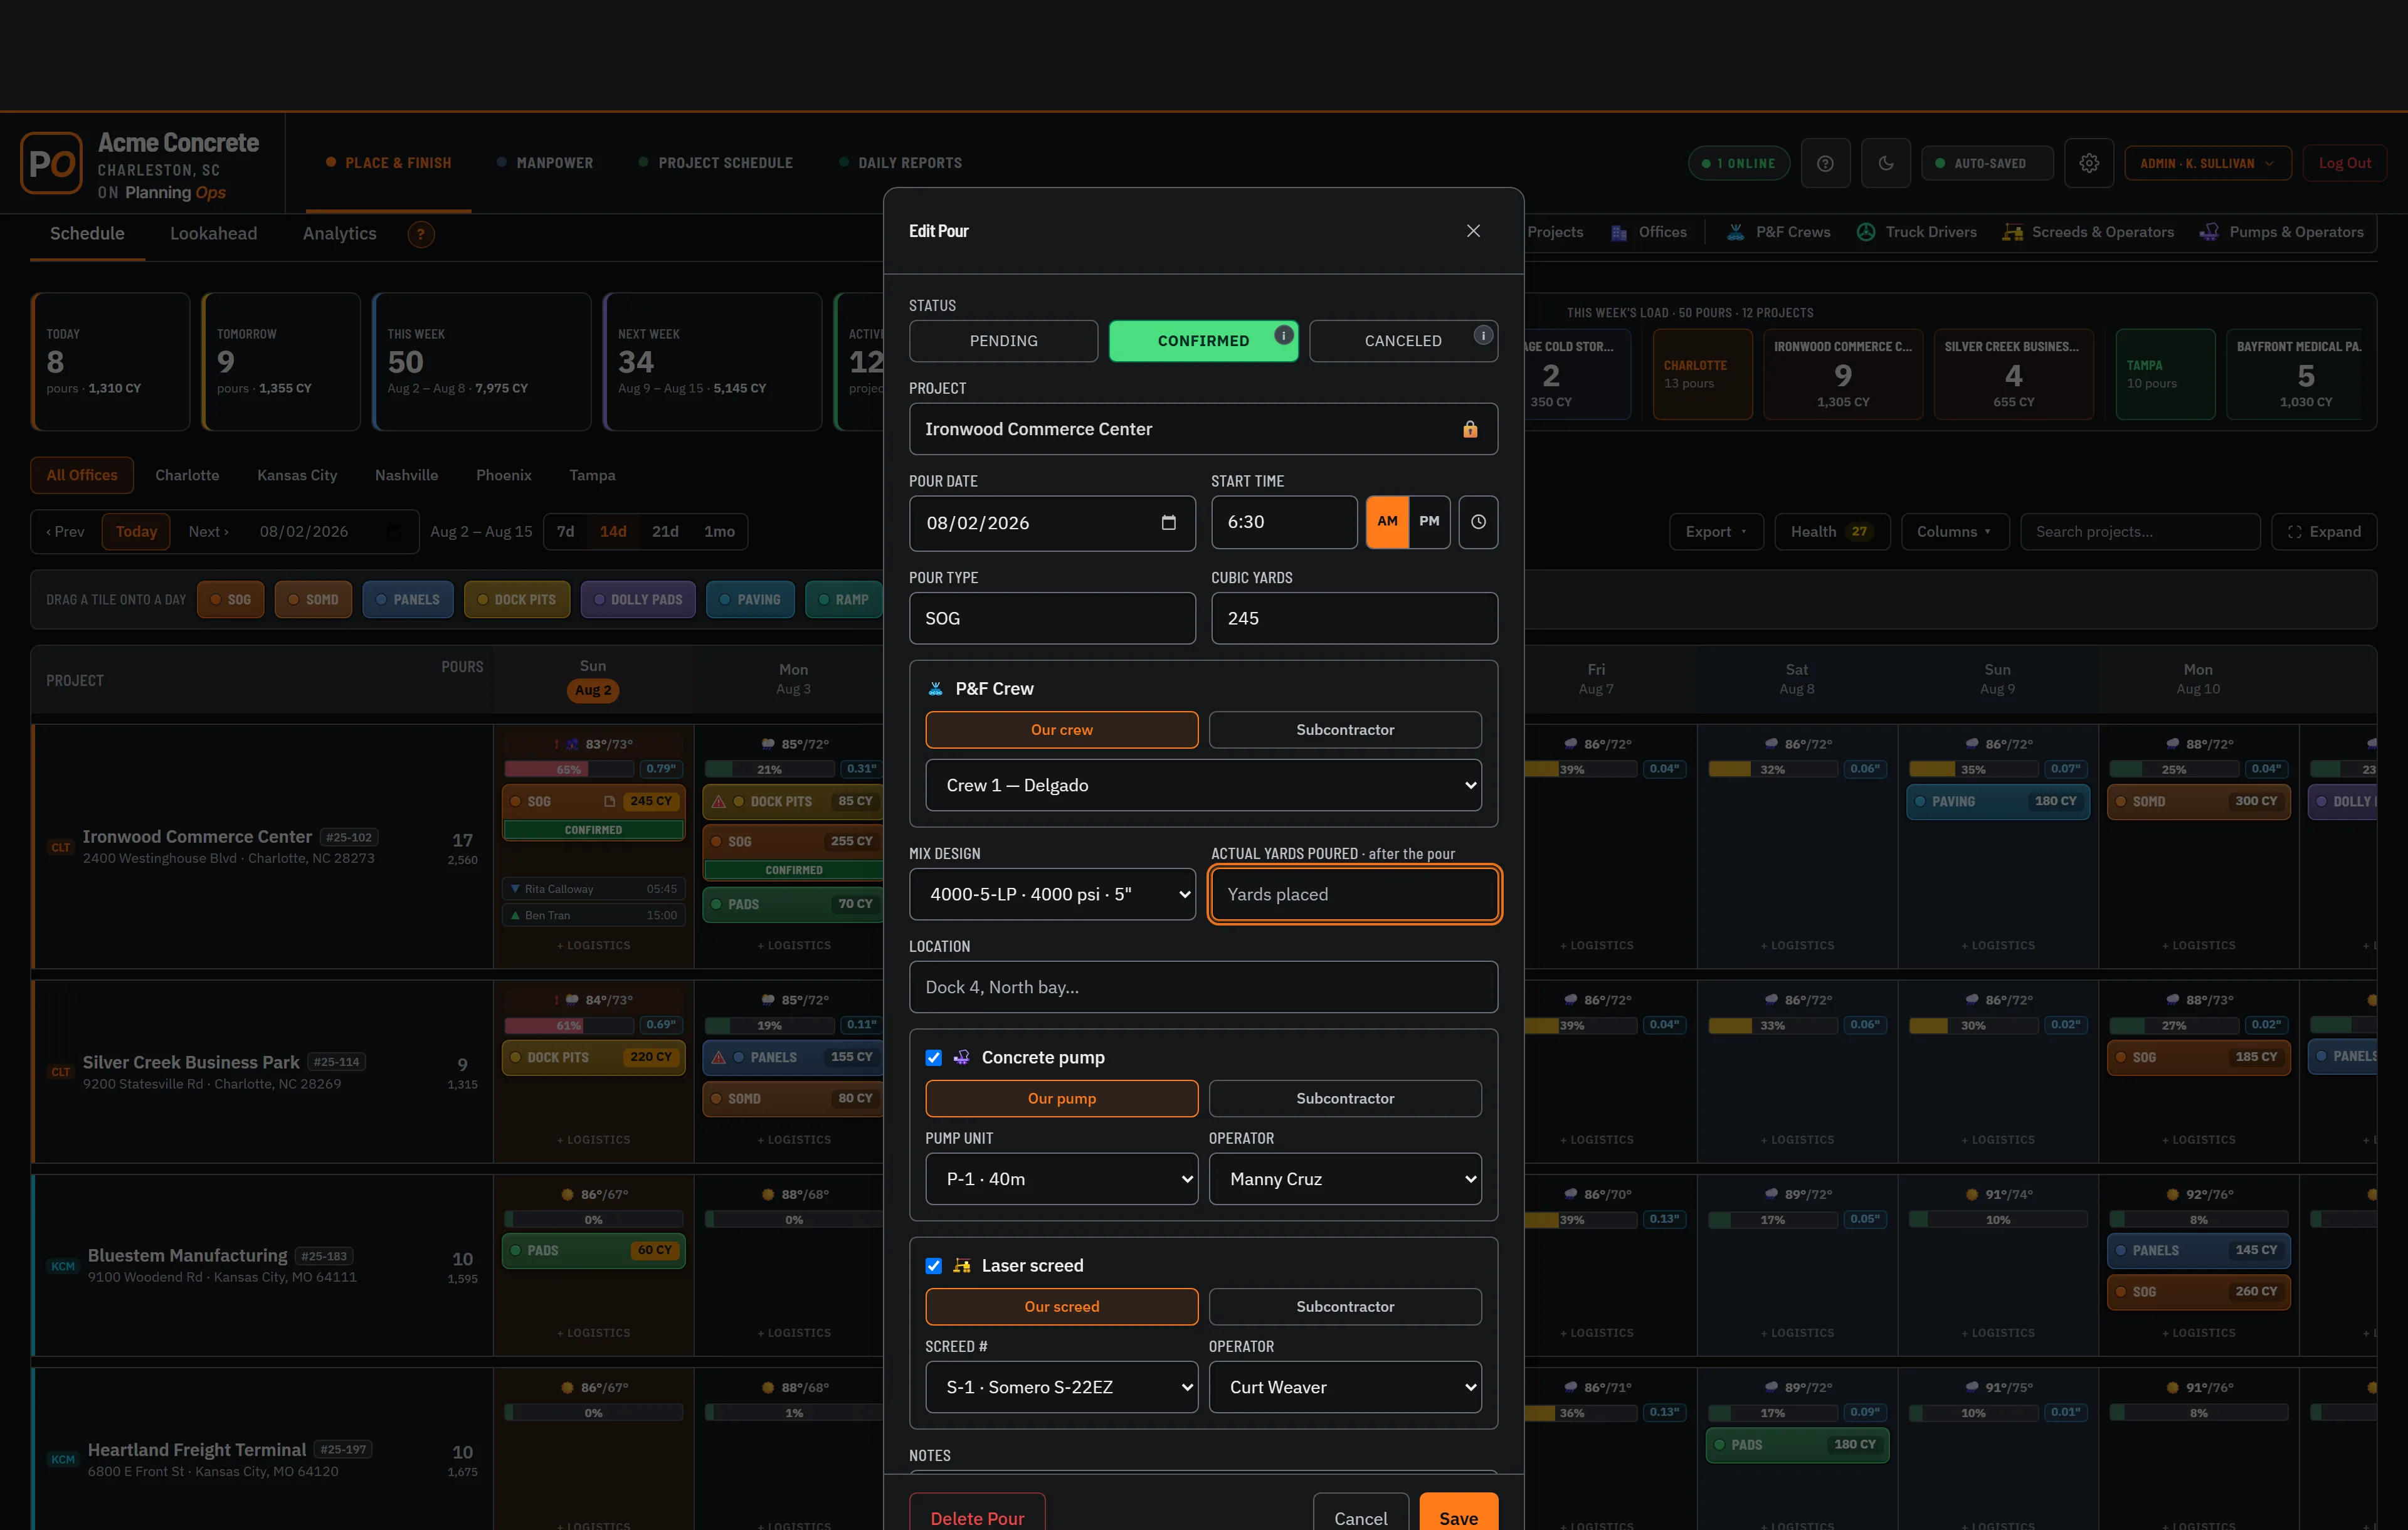Screen dimensions: 2408x1530
Task: Switch to the Project Schedule tab
Action: click(x=715, y=163)
